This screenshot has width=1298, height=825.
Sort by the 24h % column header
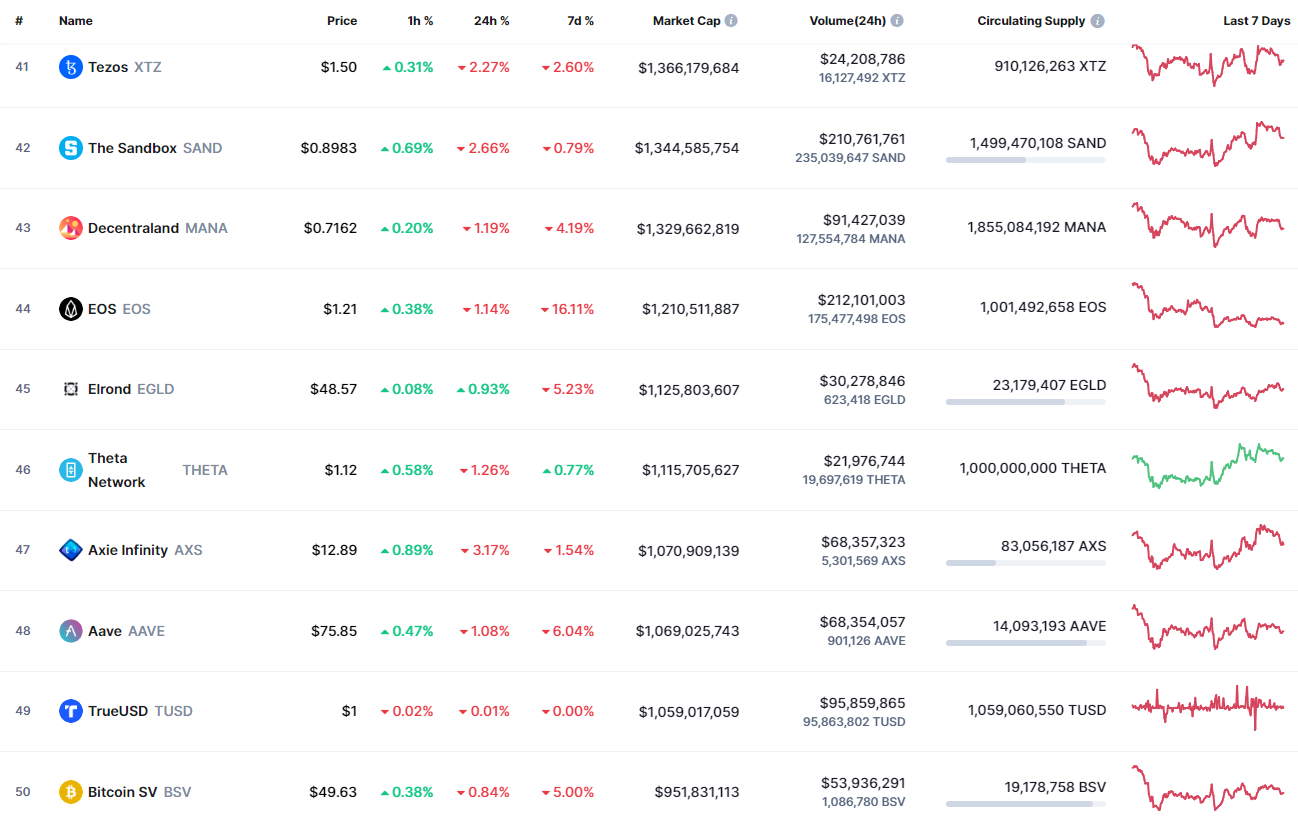tap(492, 21)
